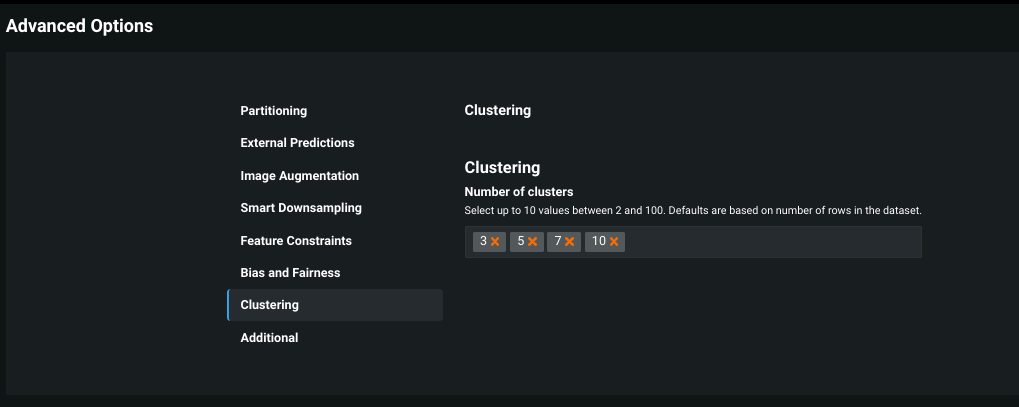Remove the 5 clusters value tag

click(533, 242)
